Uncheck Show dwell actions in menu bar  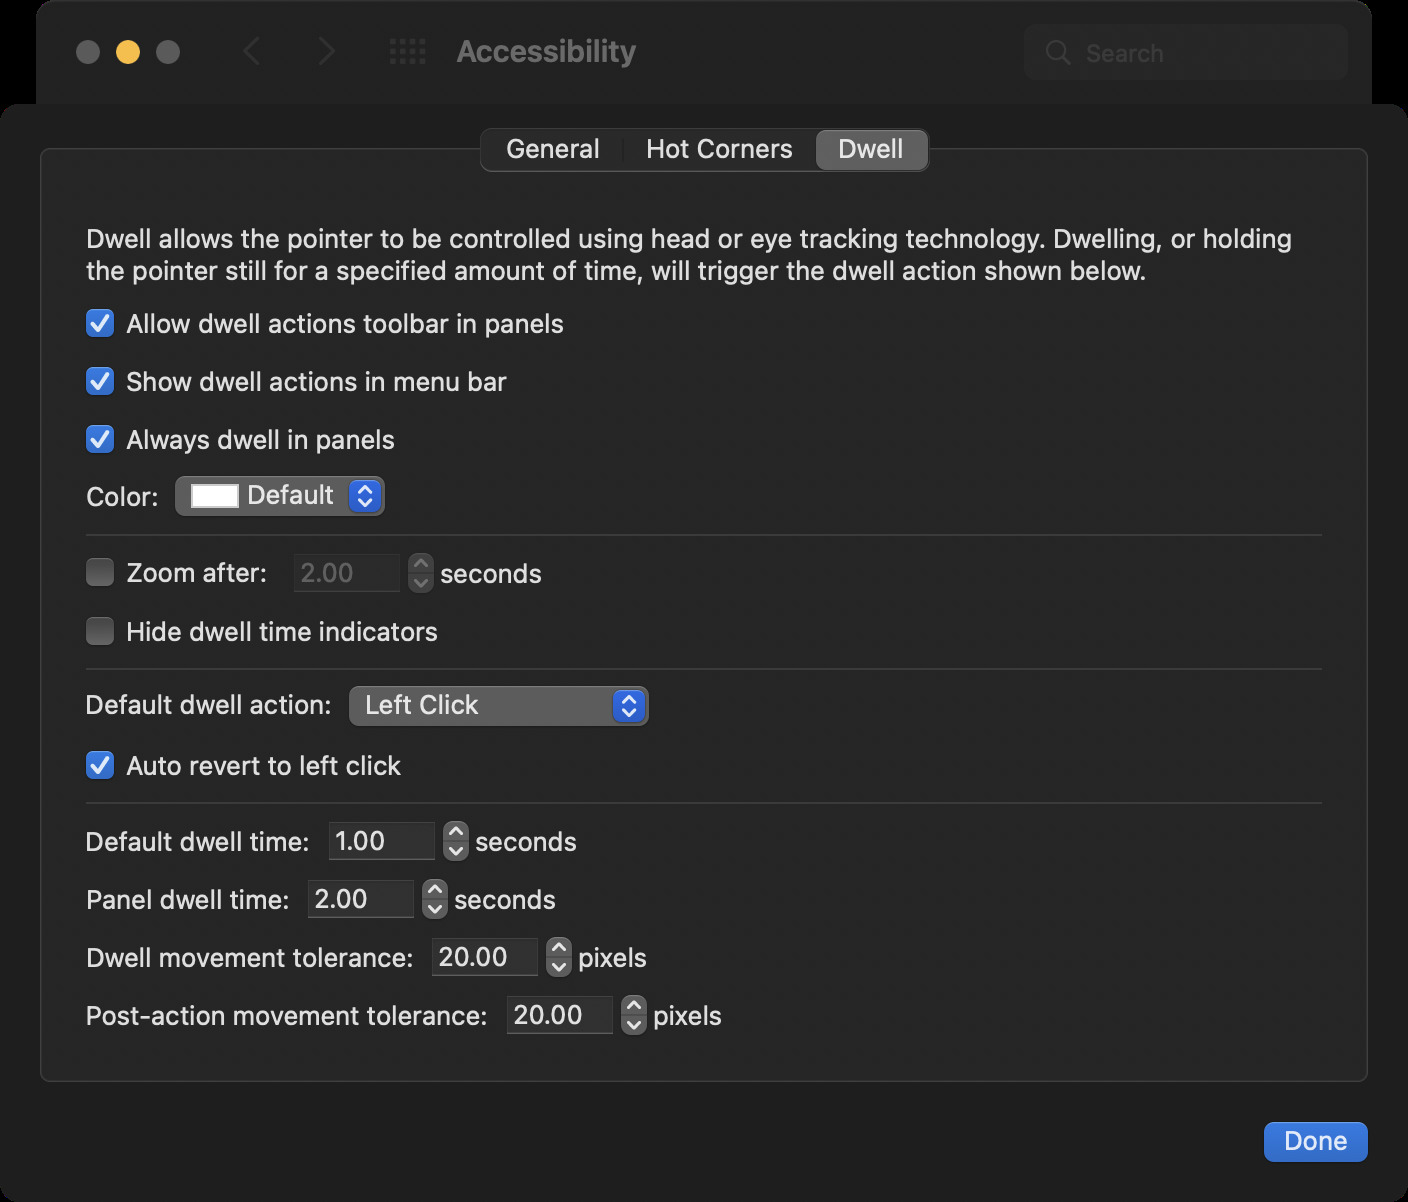click(x=100, y=382)
